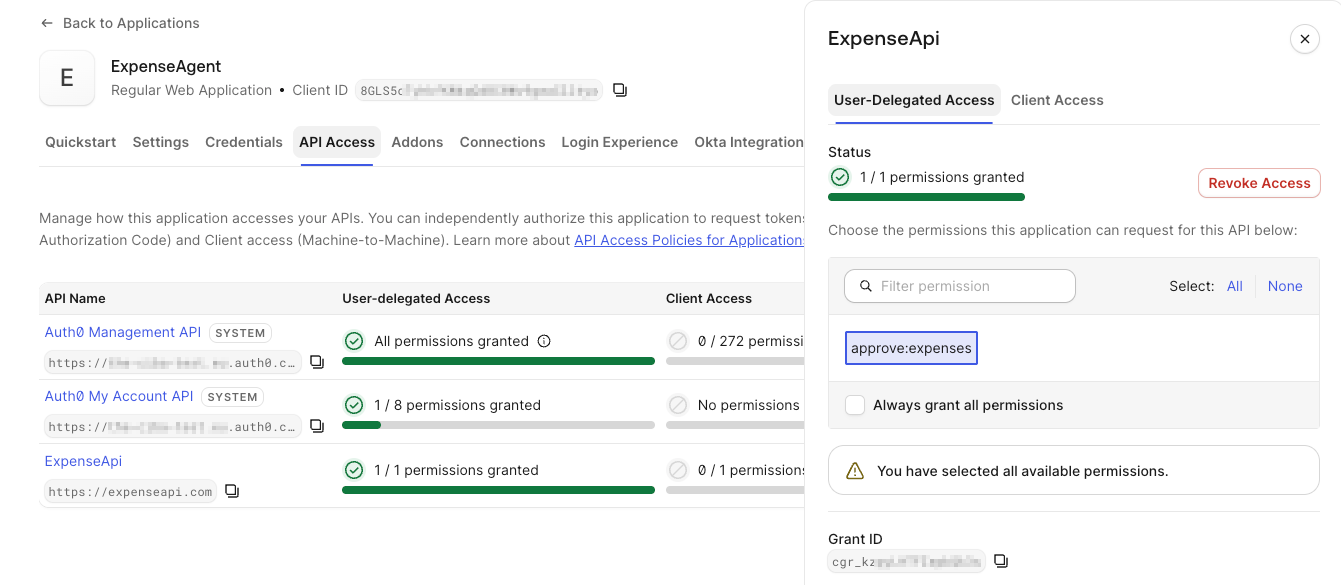1341x585 pixels.
Task: Click the green status check in the panel
Action: pyautogui.click(x=840, y=177)
